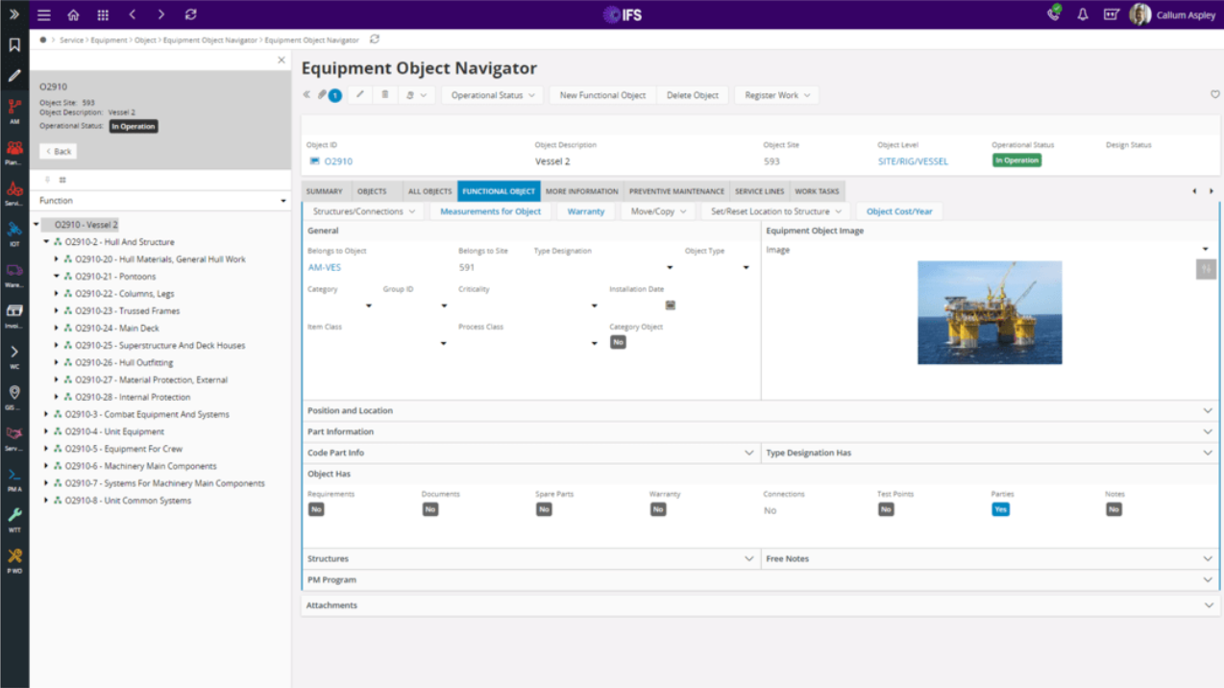
Task: Open the notifications bell
Action: coord(1082,15)
